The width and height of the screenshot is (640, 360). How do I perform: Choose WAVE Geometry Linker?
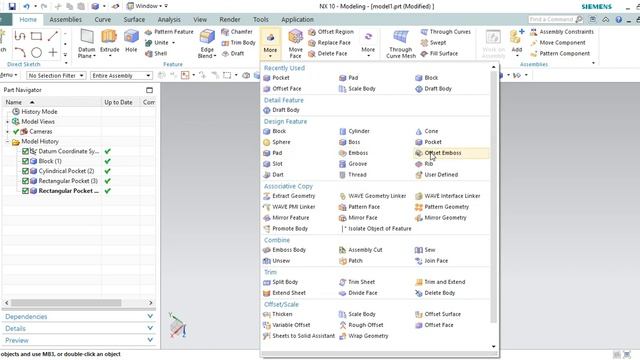[x=373, y=196]
